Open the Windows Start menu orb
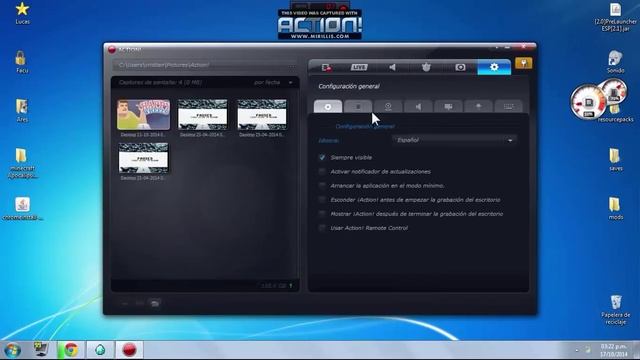The image size is (640, 360). [12, 350]
